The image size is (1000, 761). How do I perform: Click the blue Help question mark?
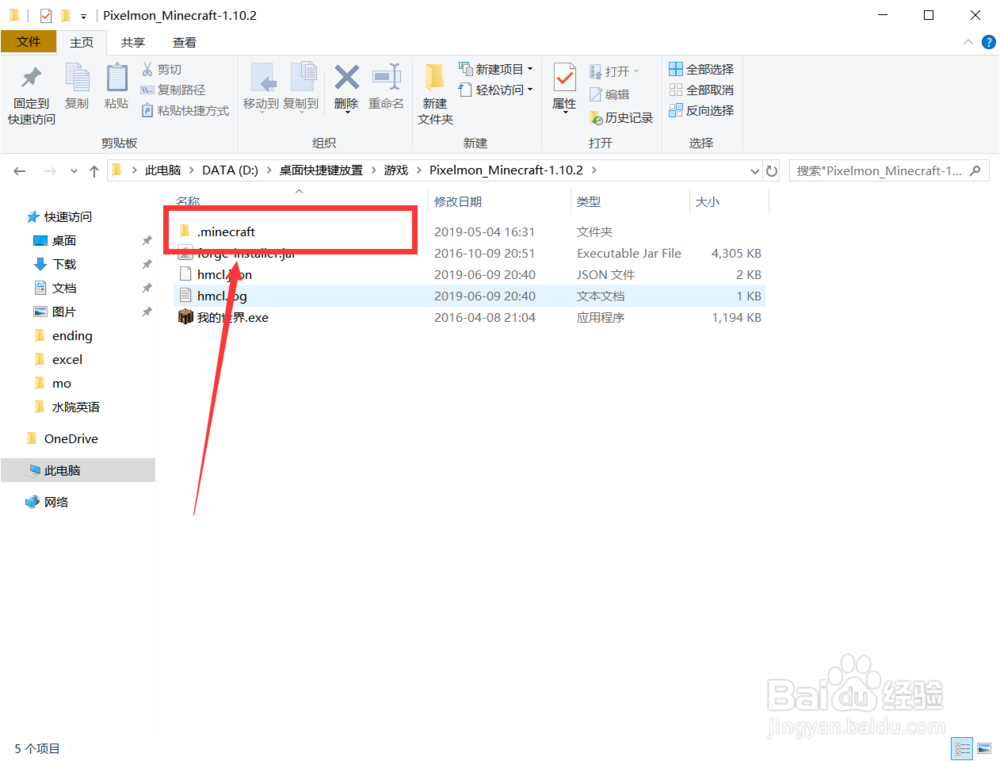[x=989, y=42]
